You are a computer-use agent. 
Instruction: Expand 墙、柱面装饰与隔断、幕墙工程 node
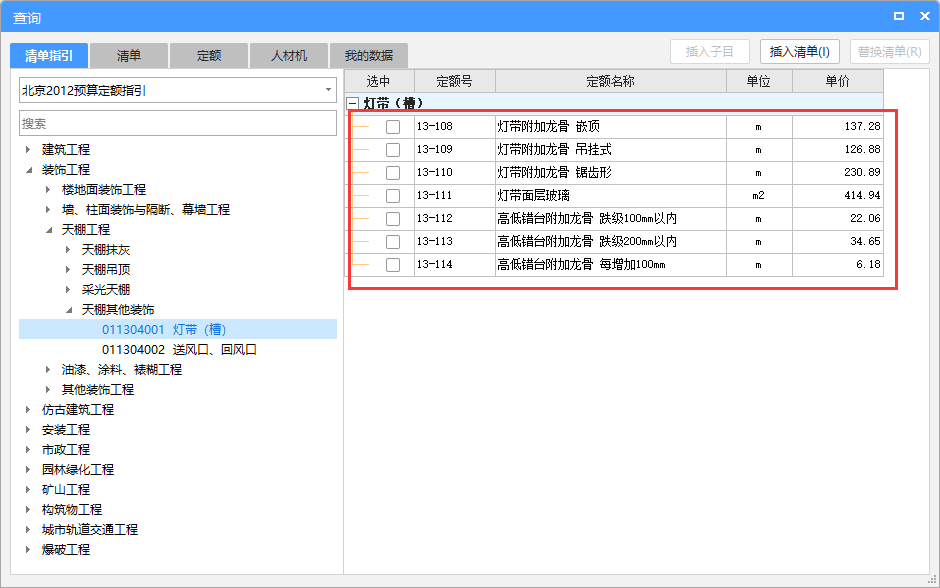point(48,209)
